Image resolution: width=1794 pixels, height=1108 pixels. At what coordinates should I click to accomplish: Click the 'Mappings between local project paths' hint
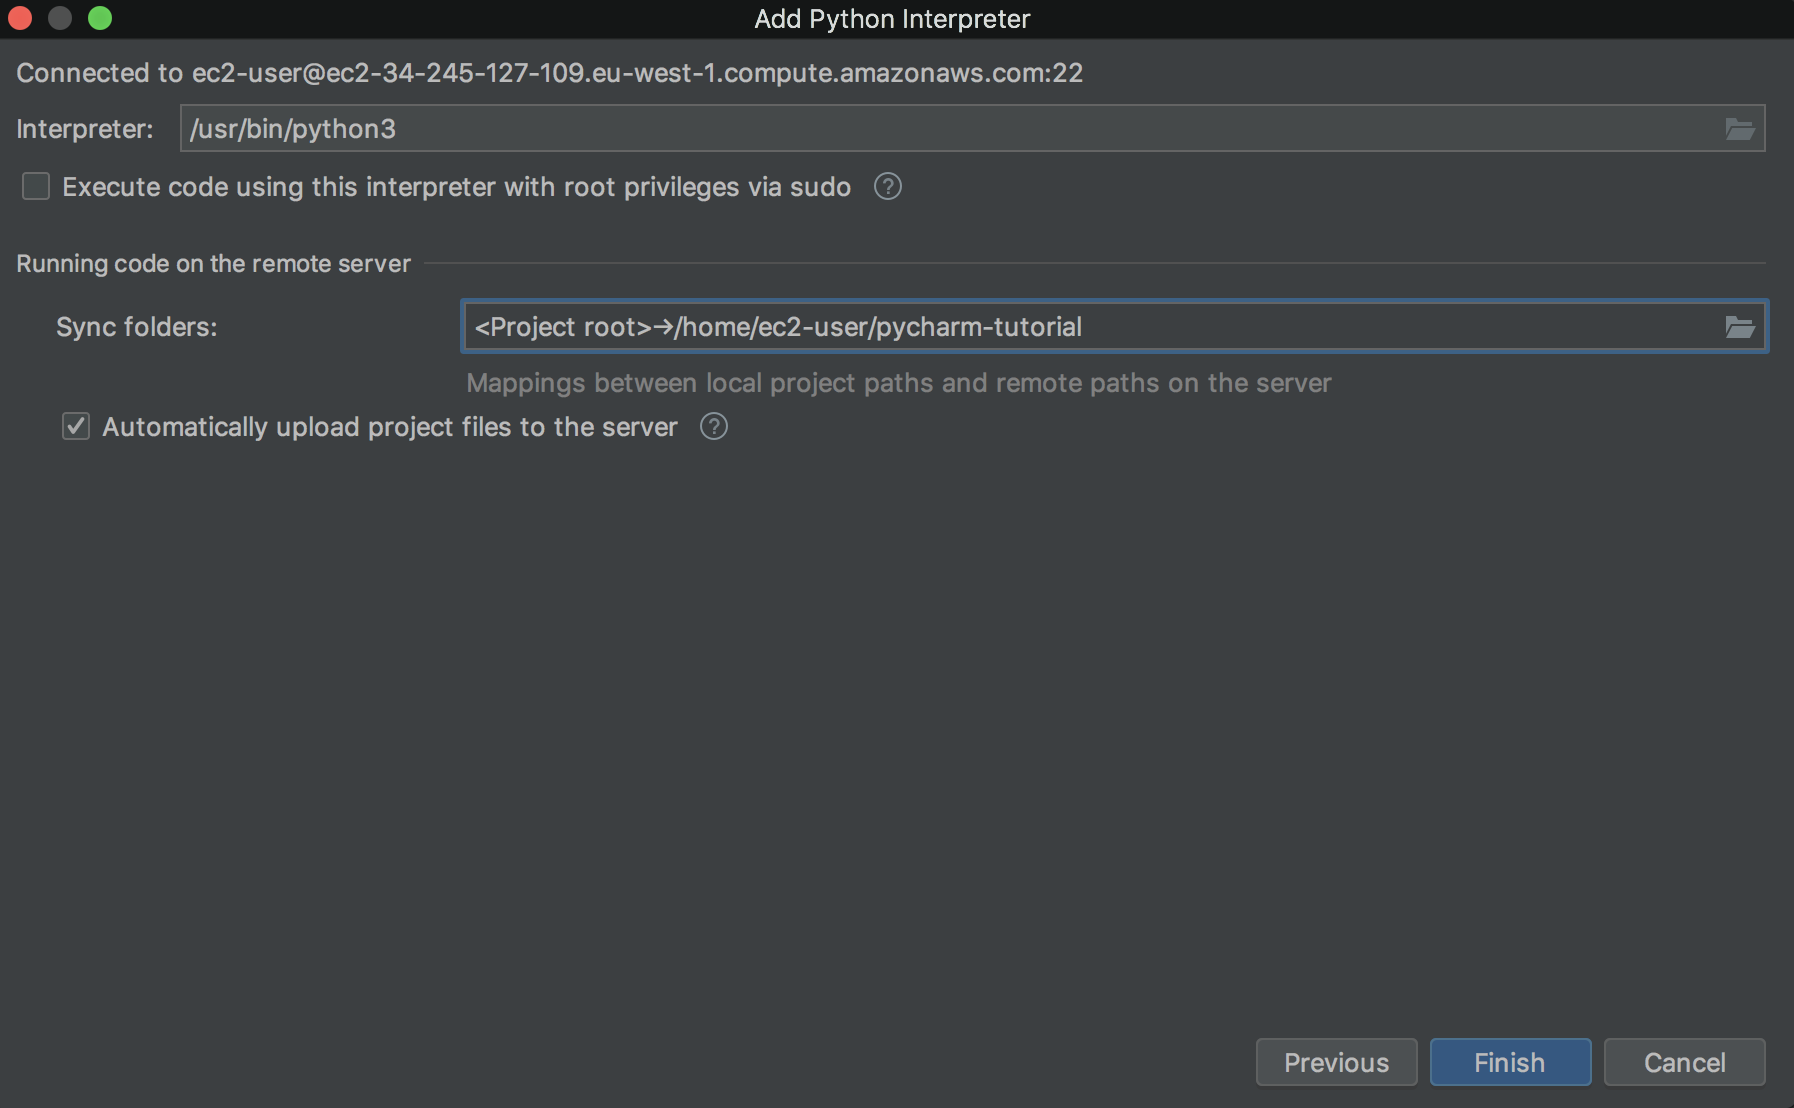click(x=898, y=383)
